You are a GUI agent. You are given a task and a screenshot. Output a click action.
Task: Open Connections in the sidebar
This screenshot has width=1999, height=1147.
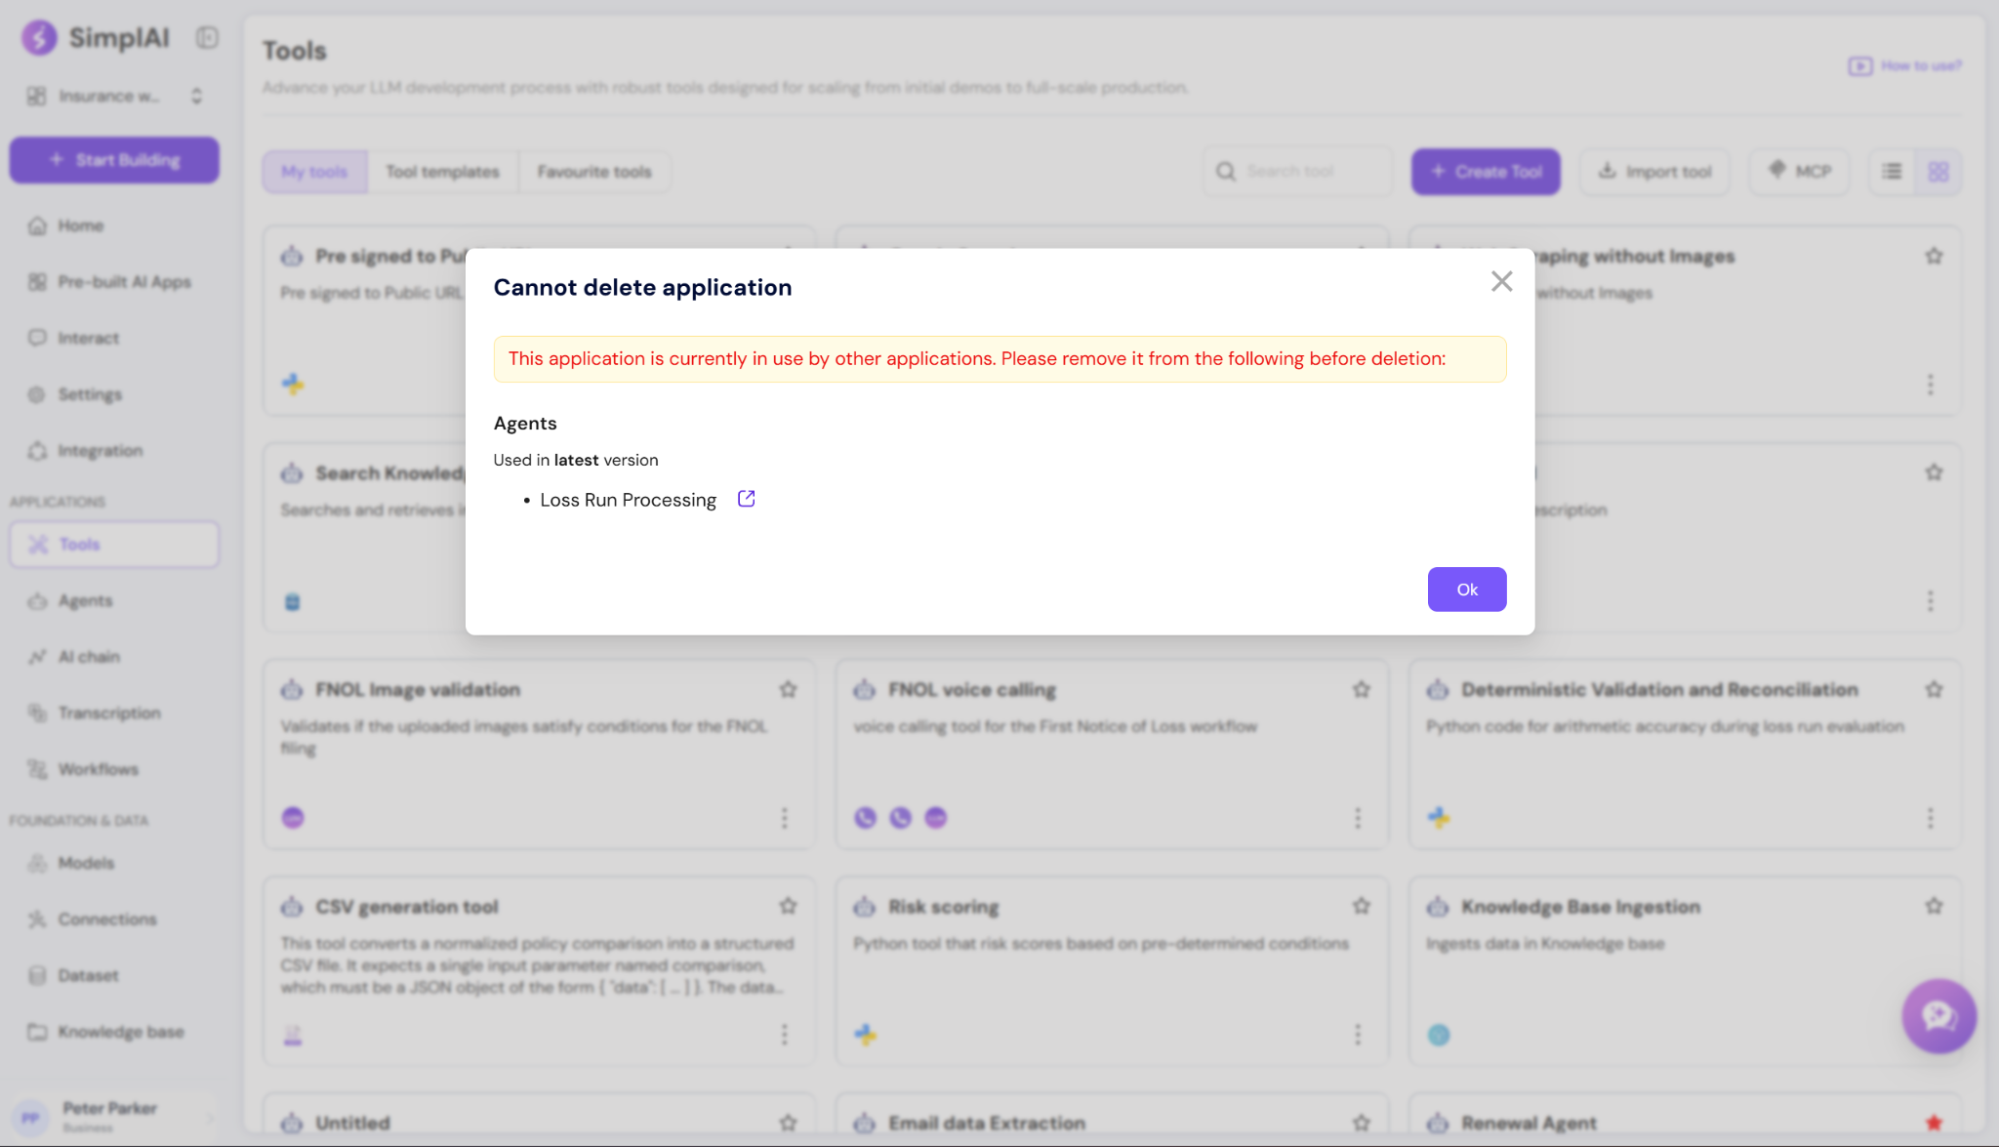pyautogui.click(x=107, y=919)
